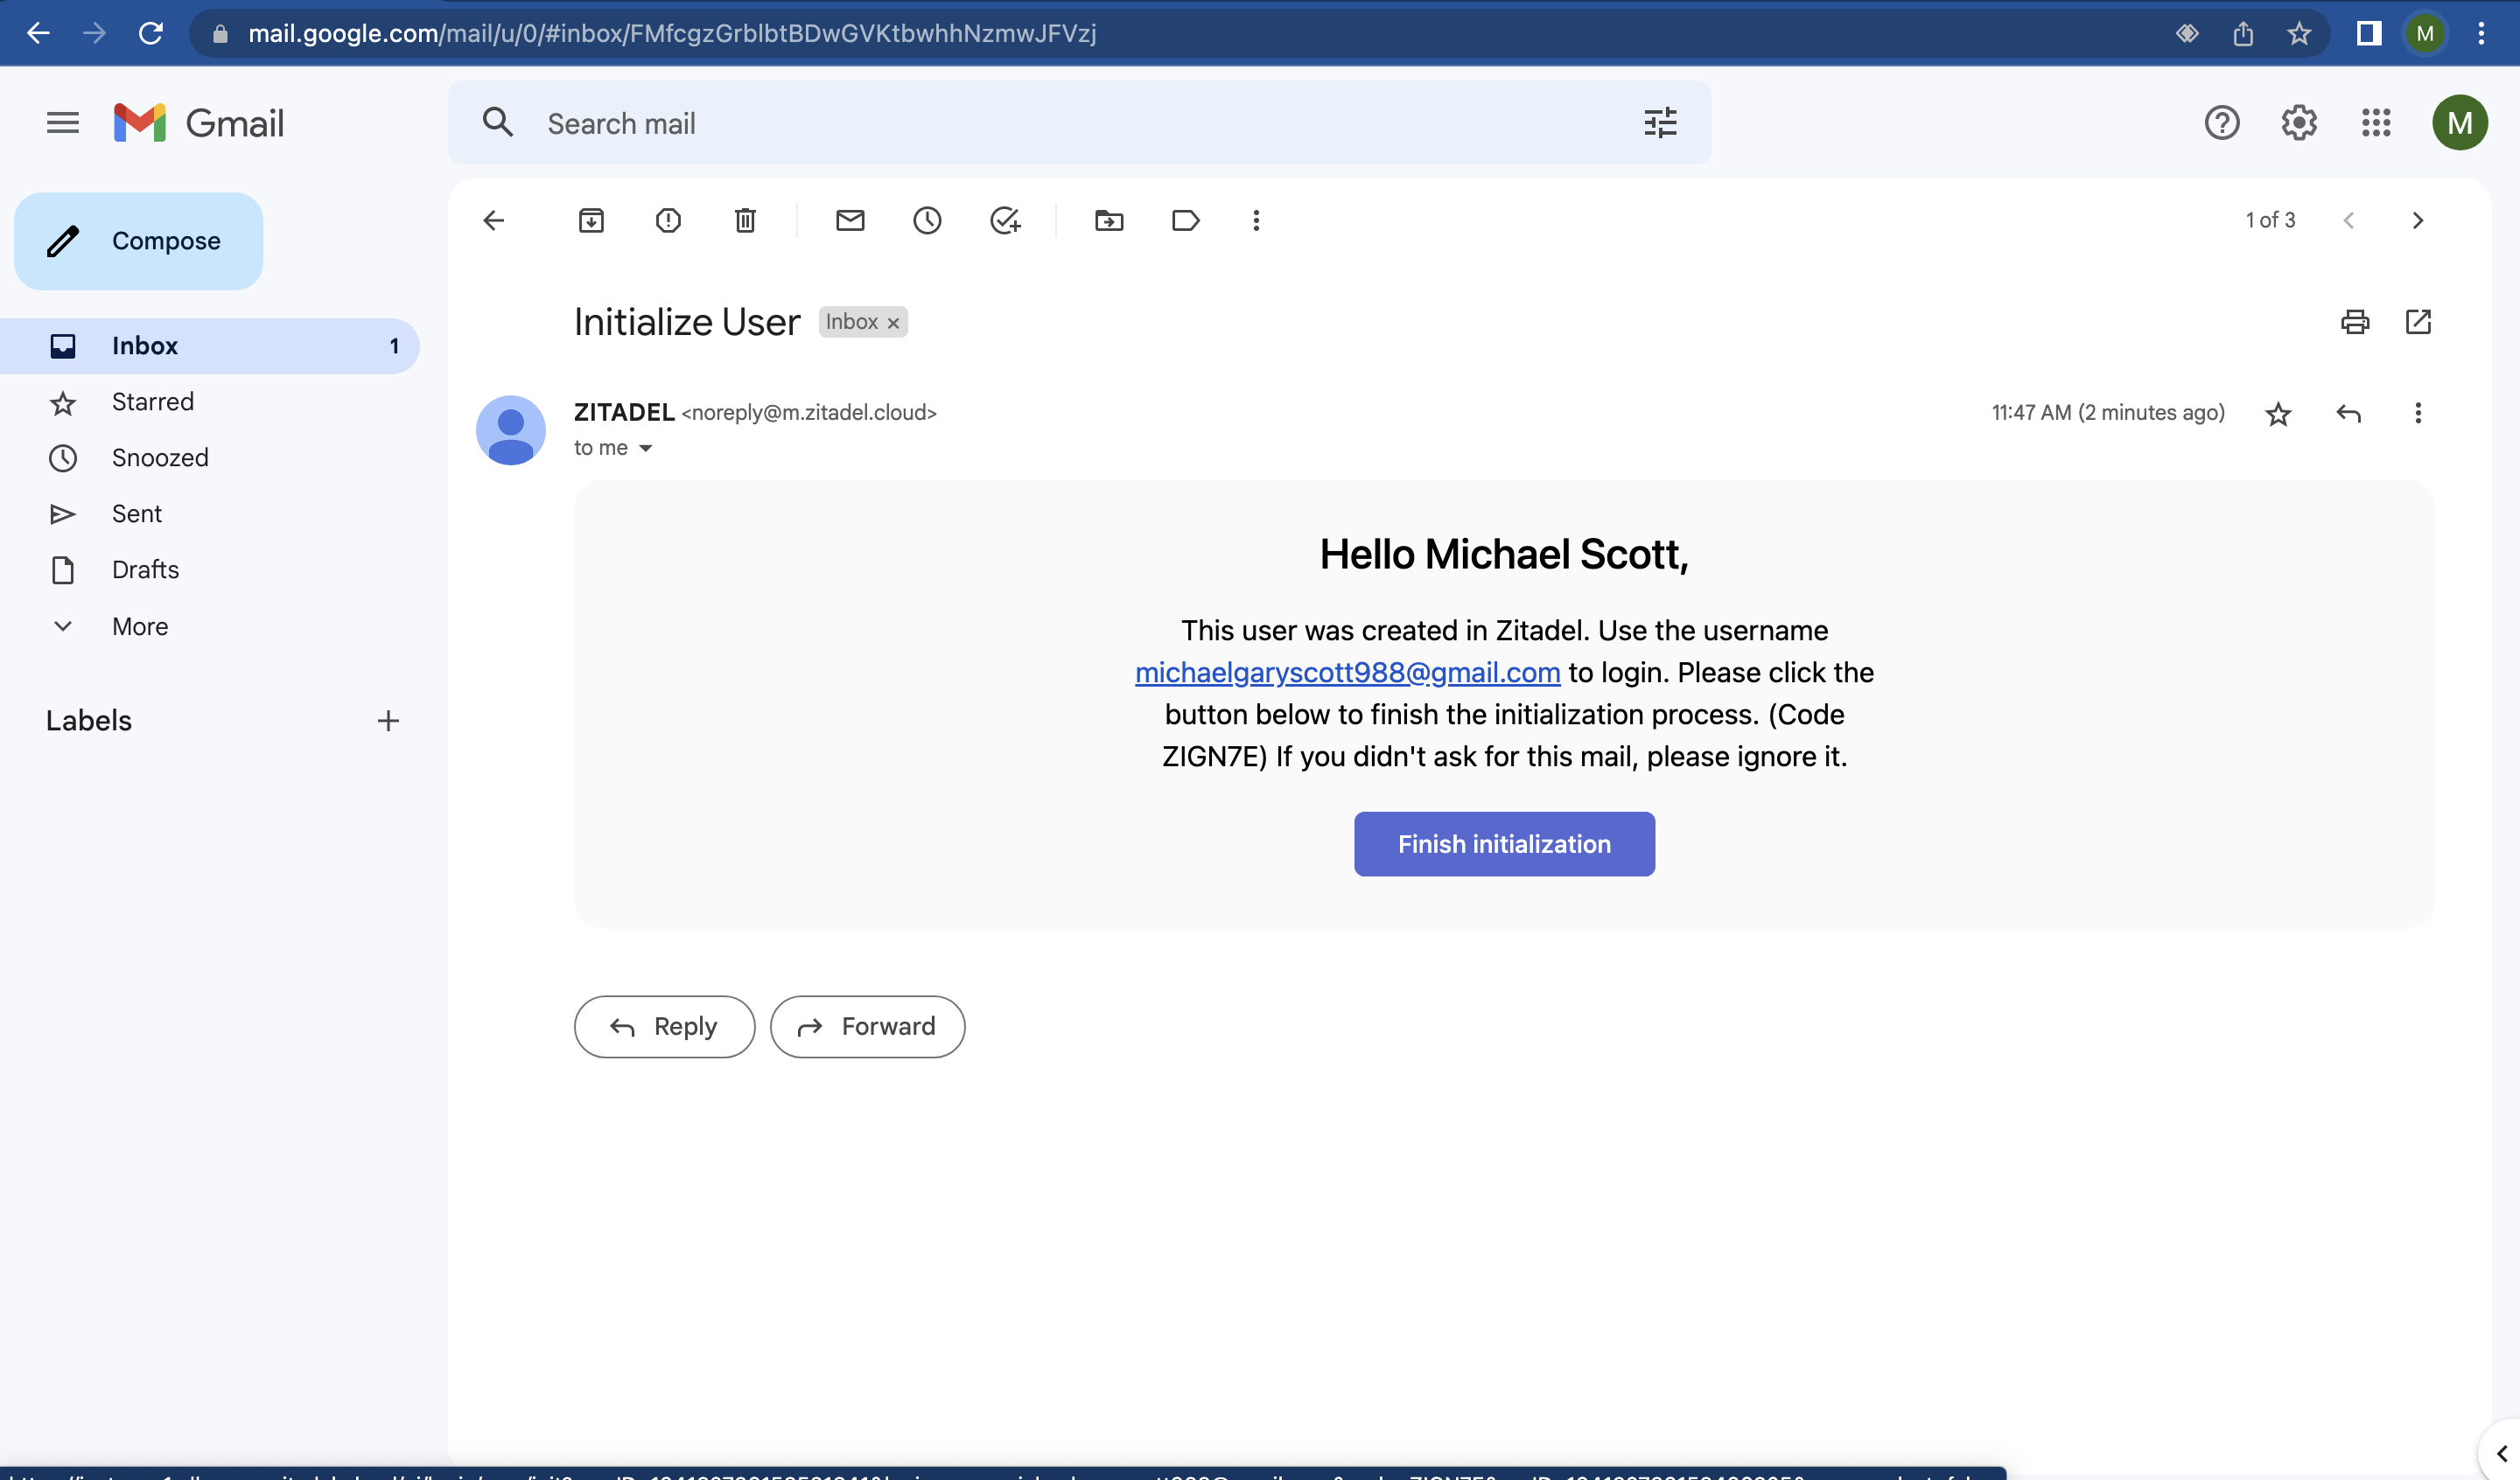The height and width of the screenshot is (1480, 2520).
Task: Report this message as spam
Action: (x=668, y=220)
